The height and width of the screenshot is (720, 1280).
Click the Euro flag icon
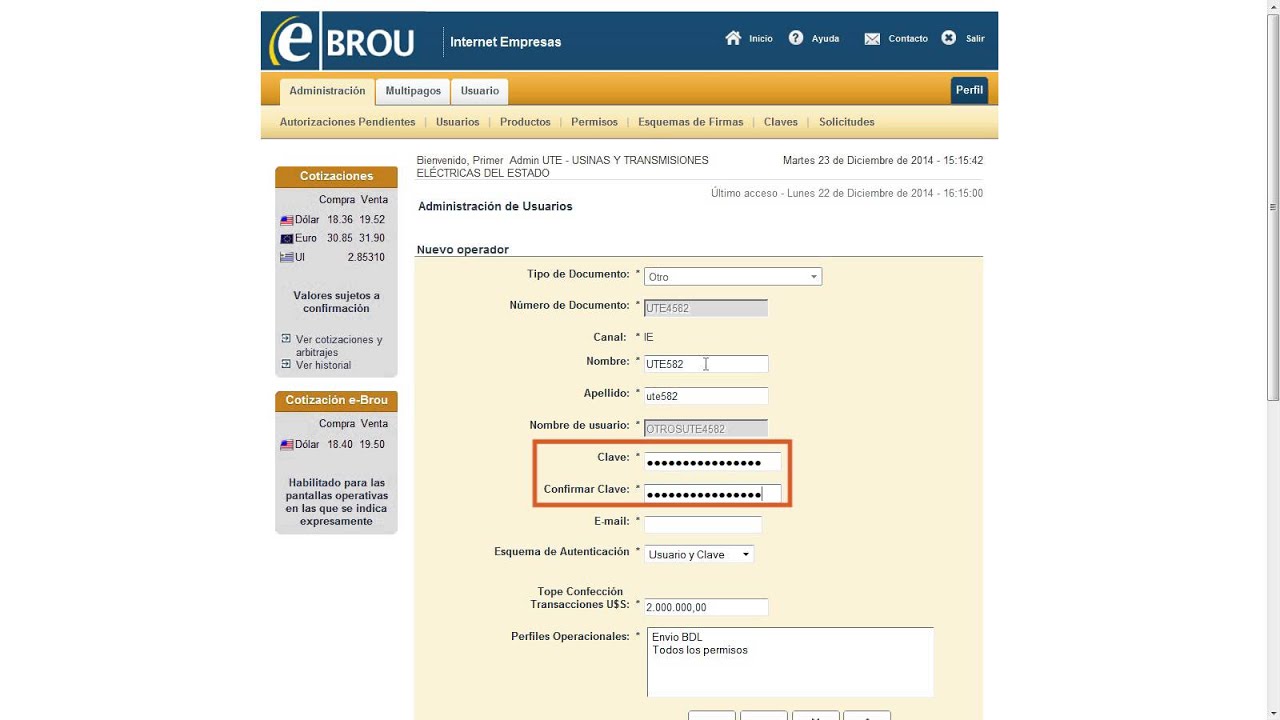coord(287,238)
